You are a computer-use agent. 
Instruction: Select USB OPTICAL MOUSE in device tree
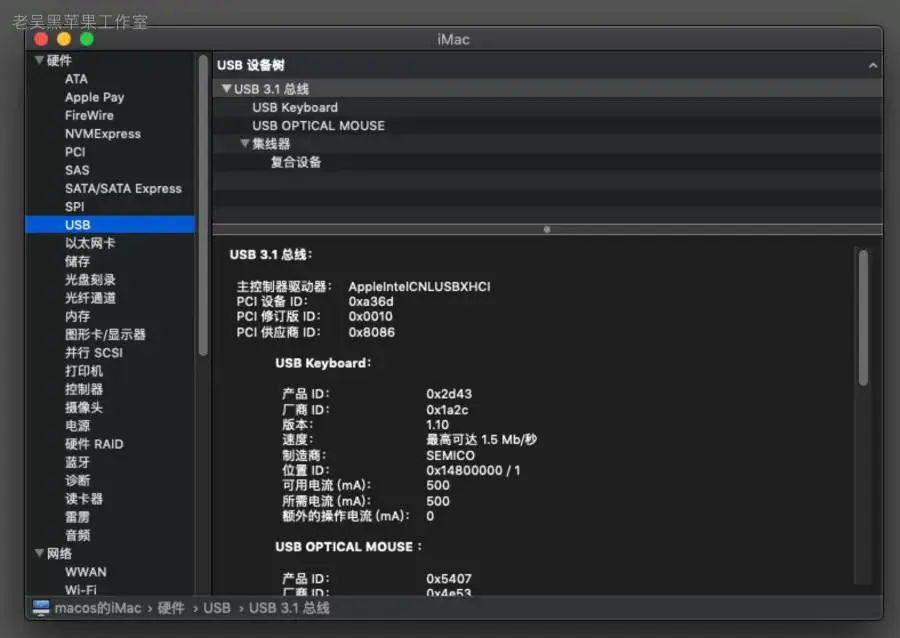click(x=319, y=126)
